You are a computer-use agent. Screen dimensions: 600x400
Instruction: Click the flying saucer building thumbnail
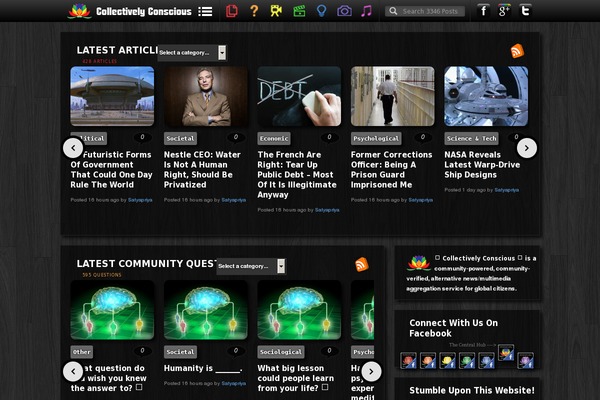pos(112,96)
